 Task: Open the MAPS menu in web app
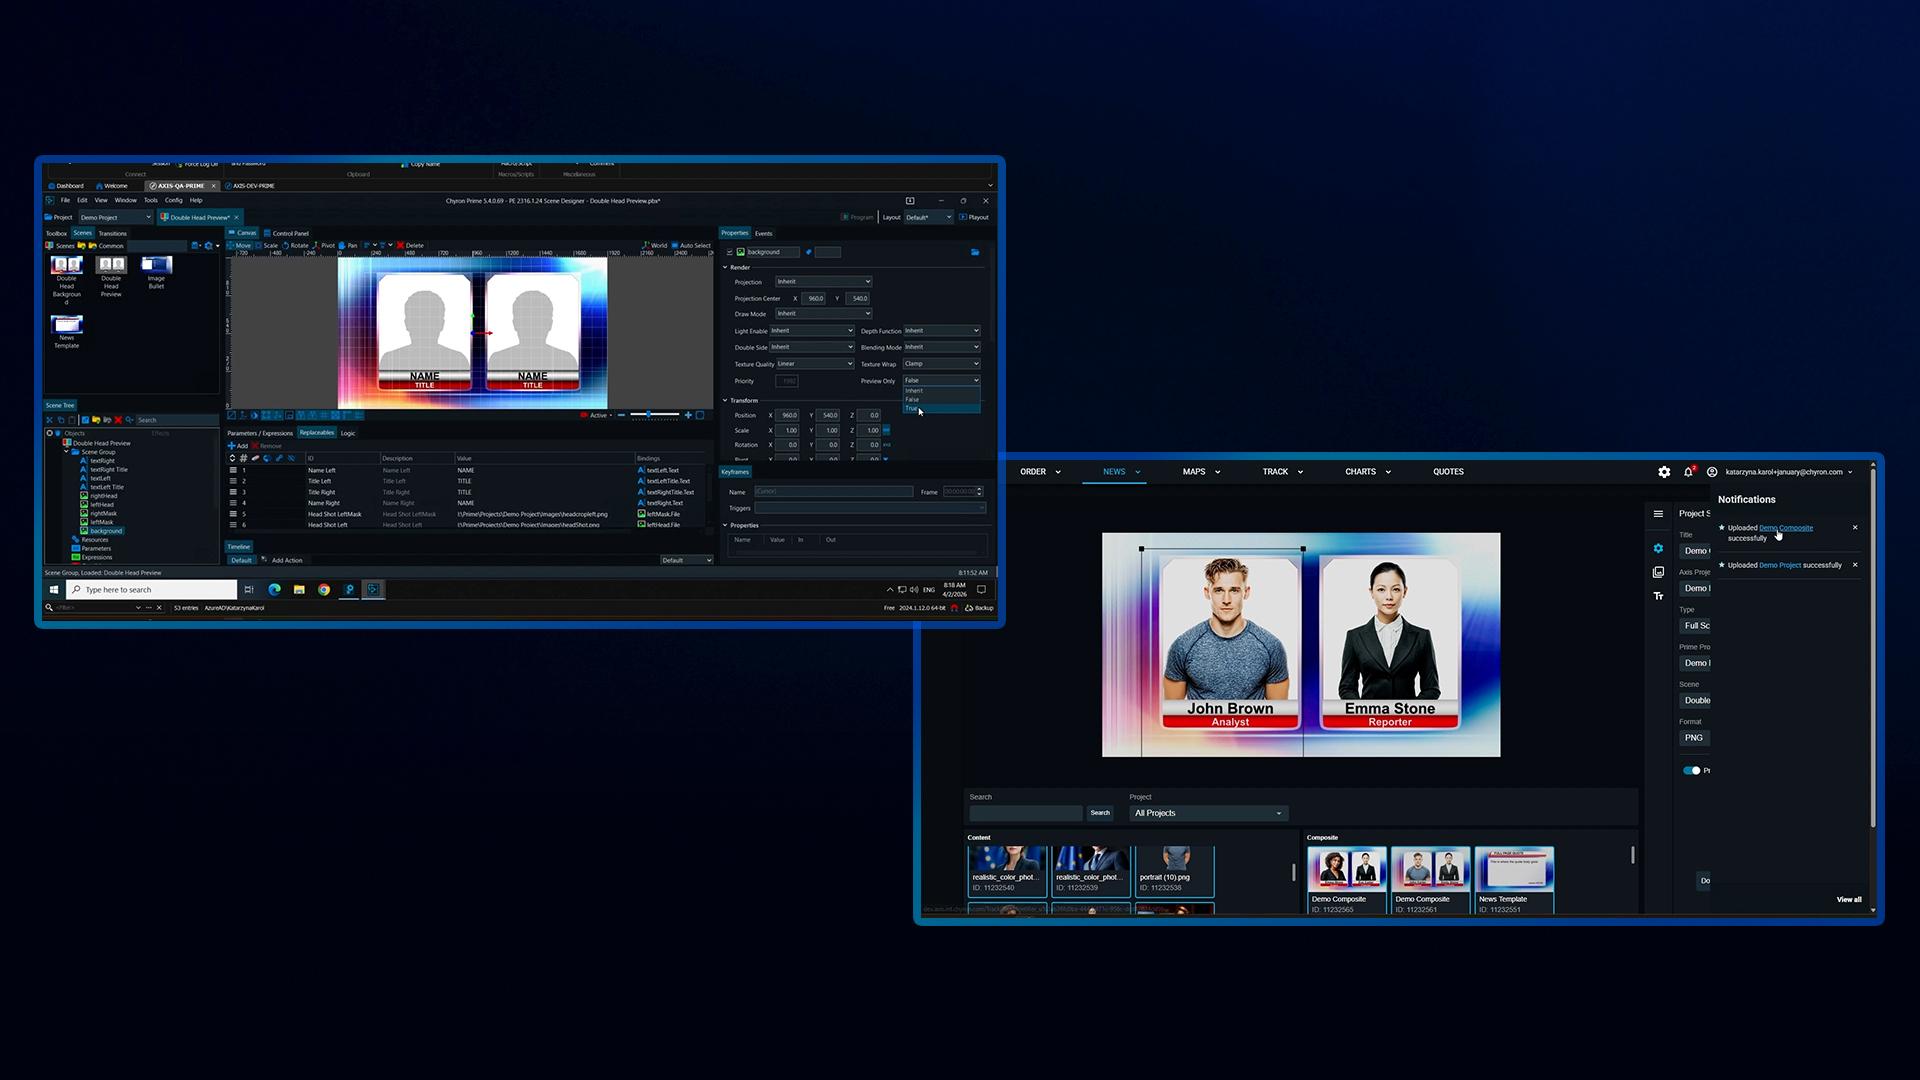tap(1201, 472)
